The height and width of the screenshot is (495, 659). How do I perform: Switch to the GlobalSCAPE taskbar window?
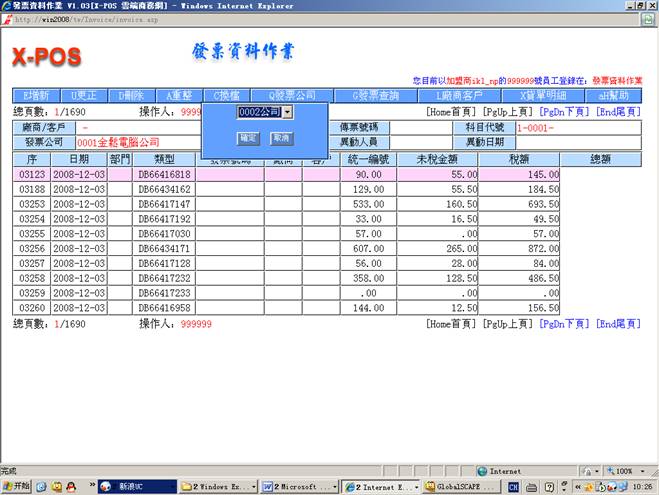458,486
